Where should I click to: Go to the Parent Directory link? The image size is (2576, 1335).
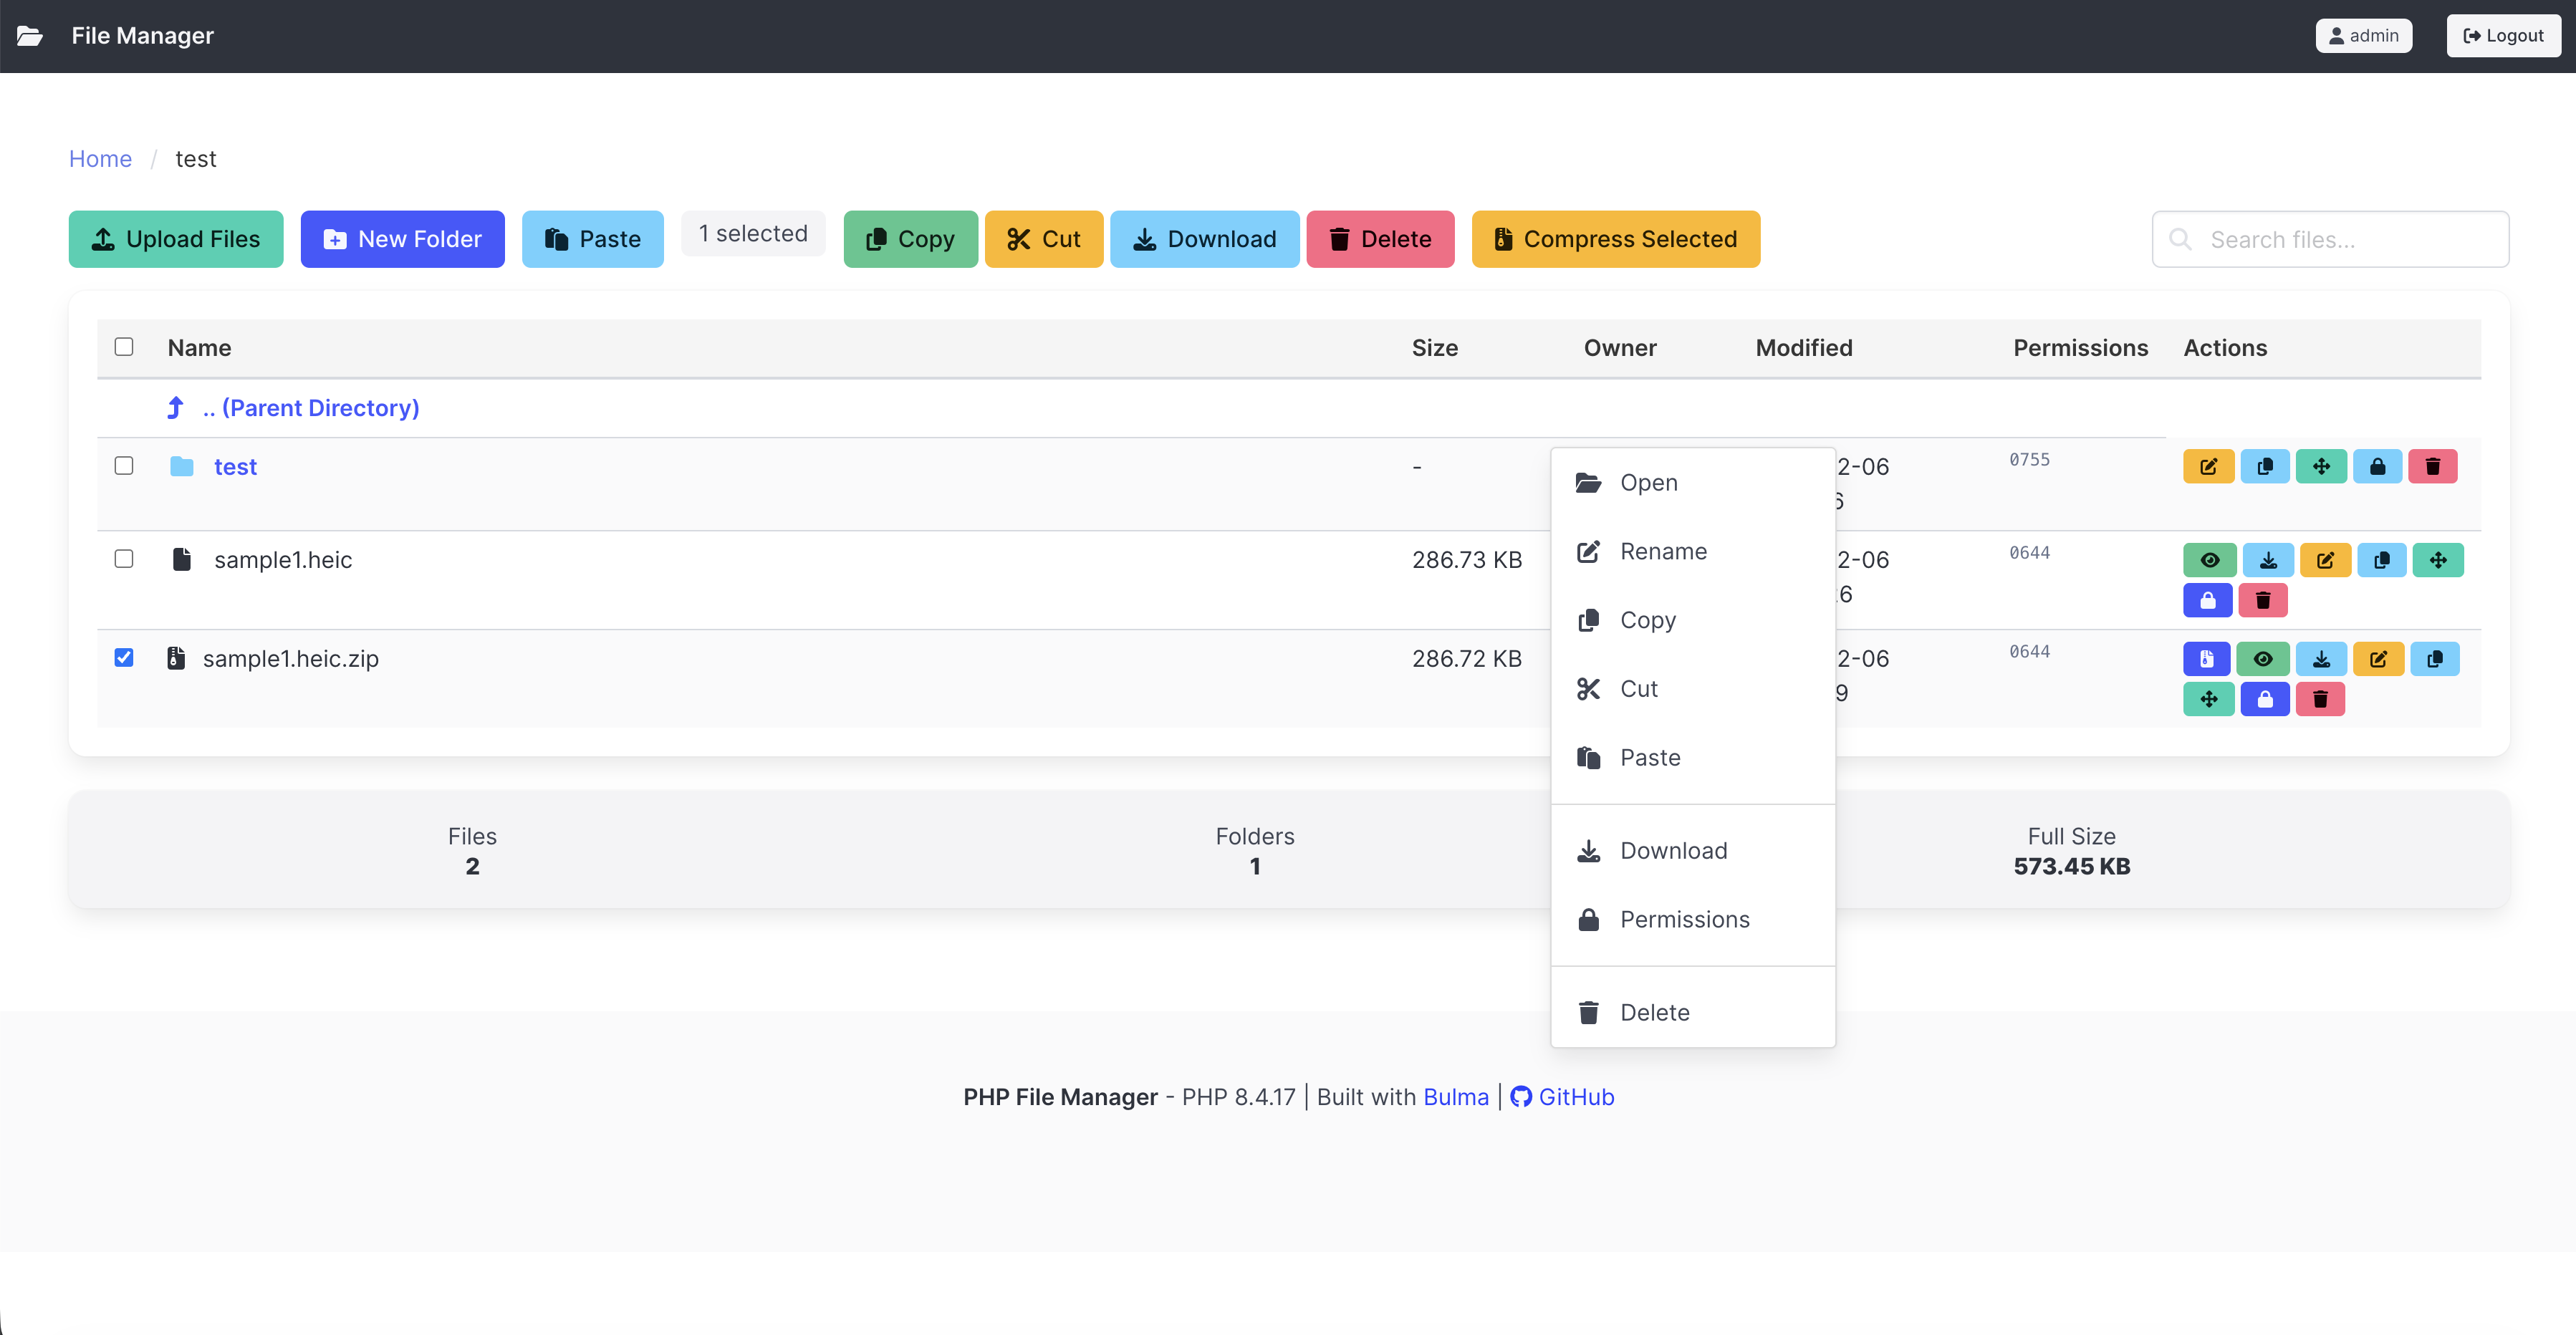coord(310,408)
